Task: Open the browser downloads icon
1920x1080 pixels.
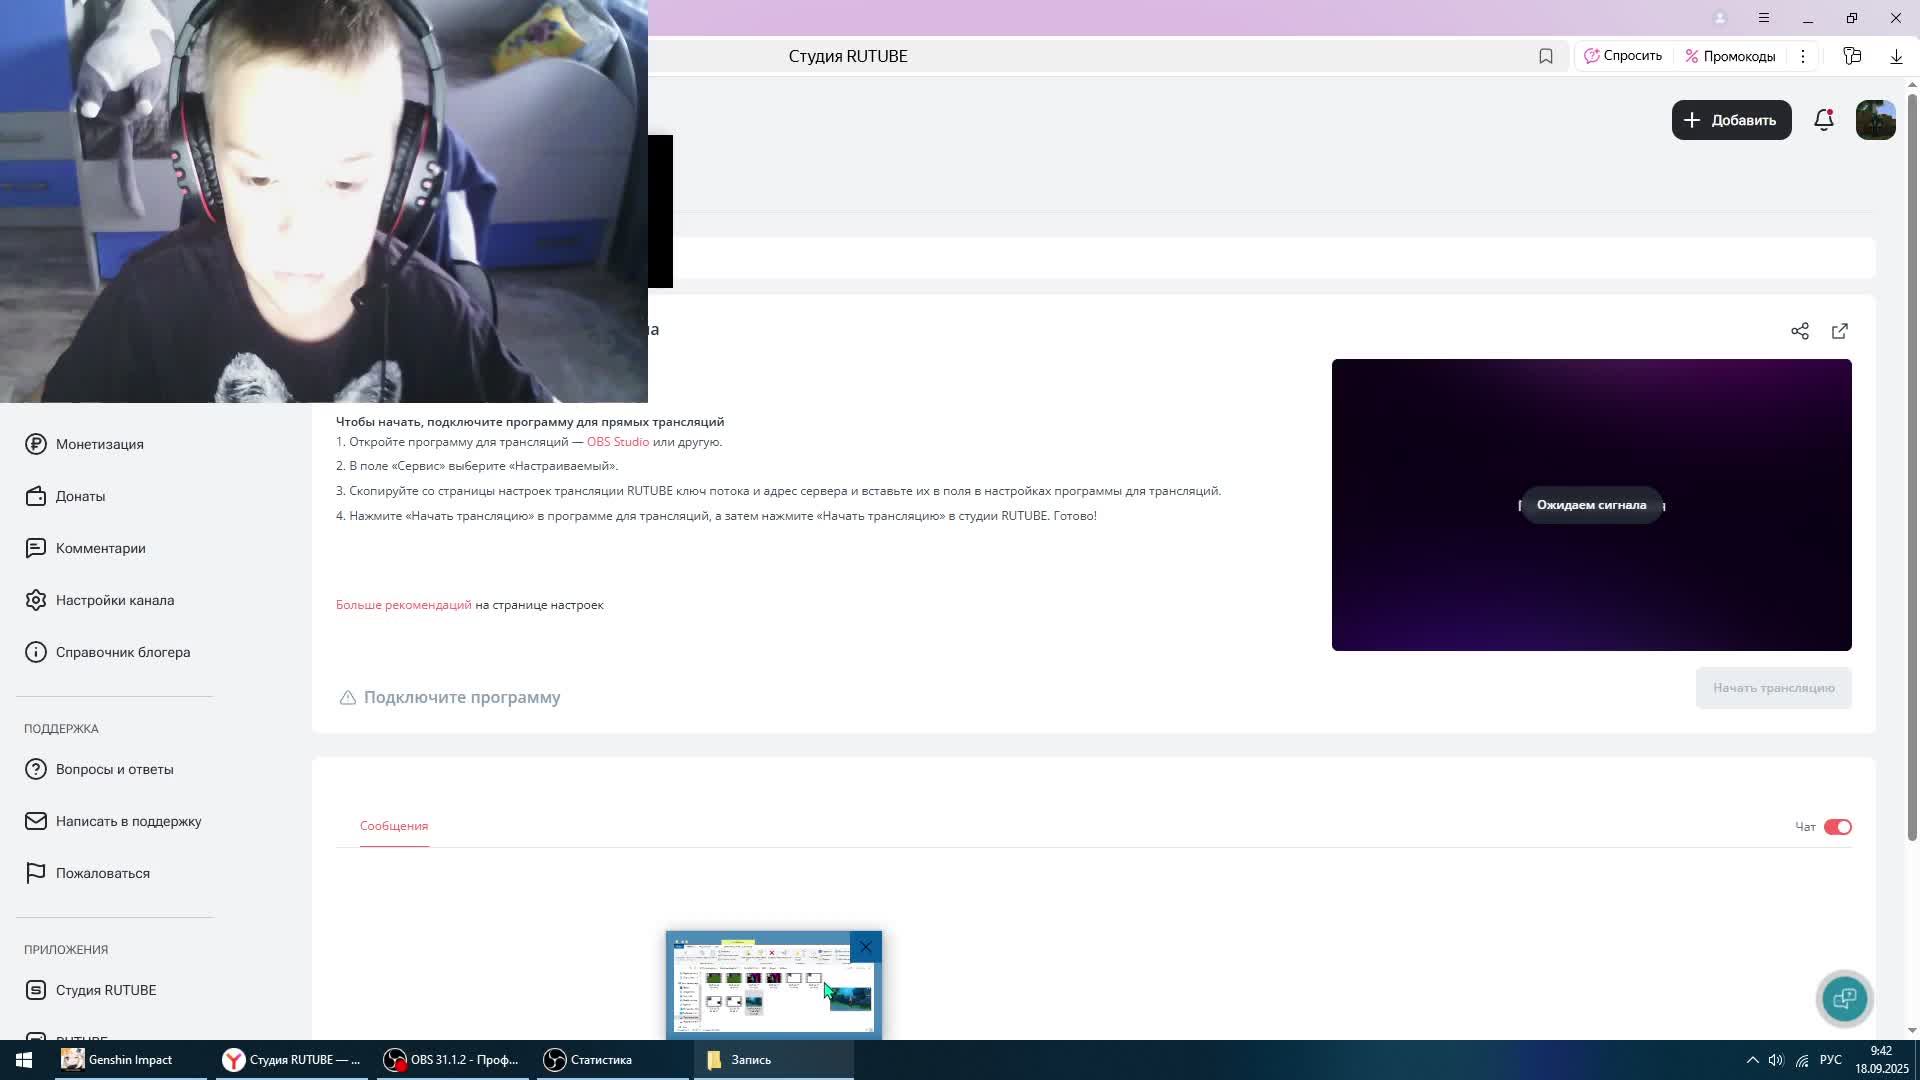Action: click(x=1895, y=56)
